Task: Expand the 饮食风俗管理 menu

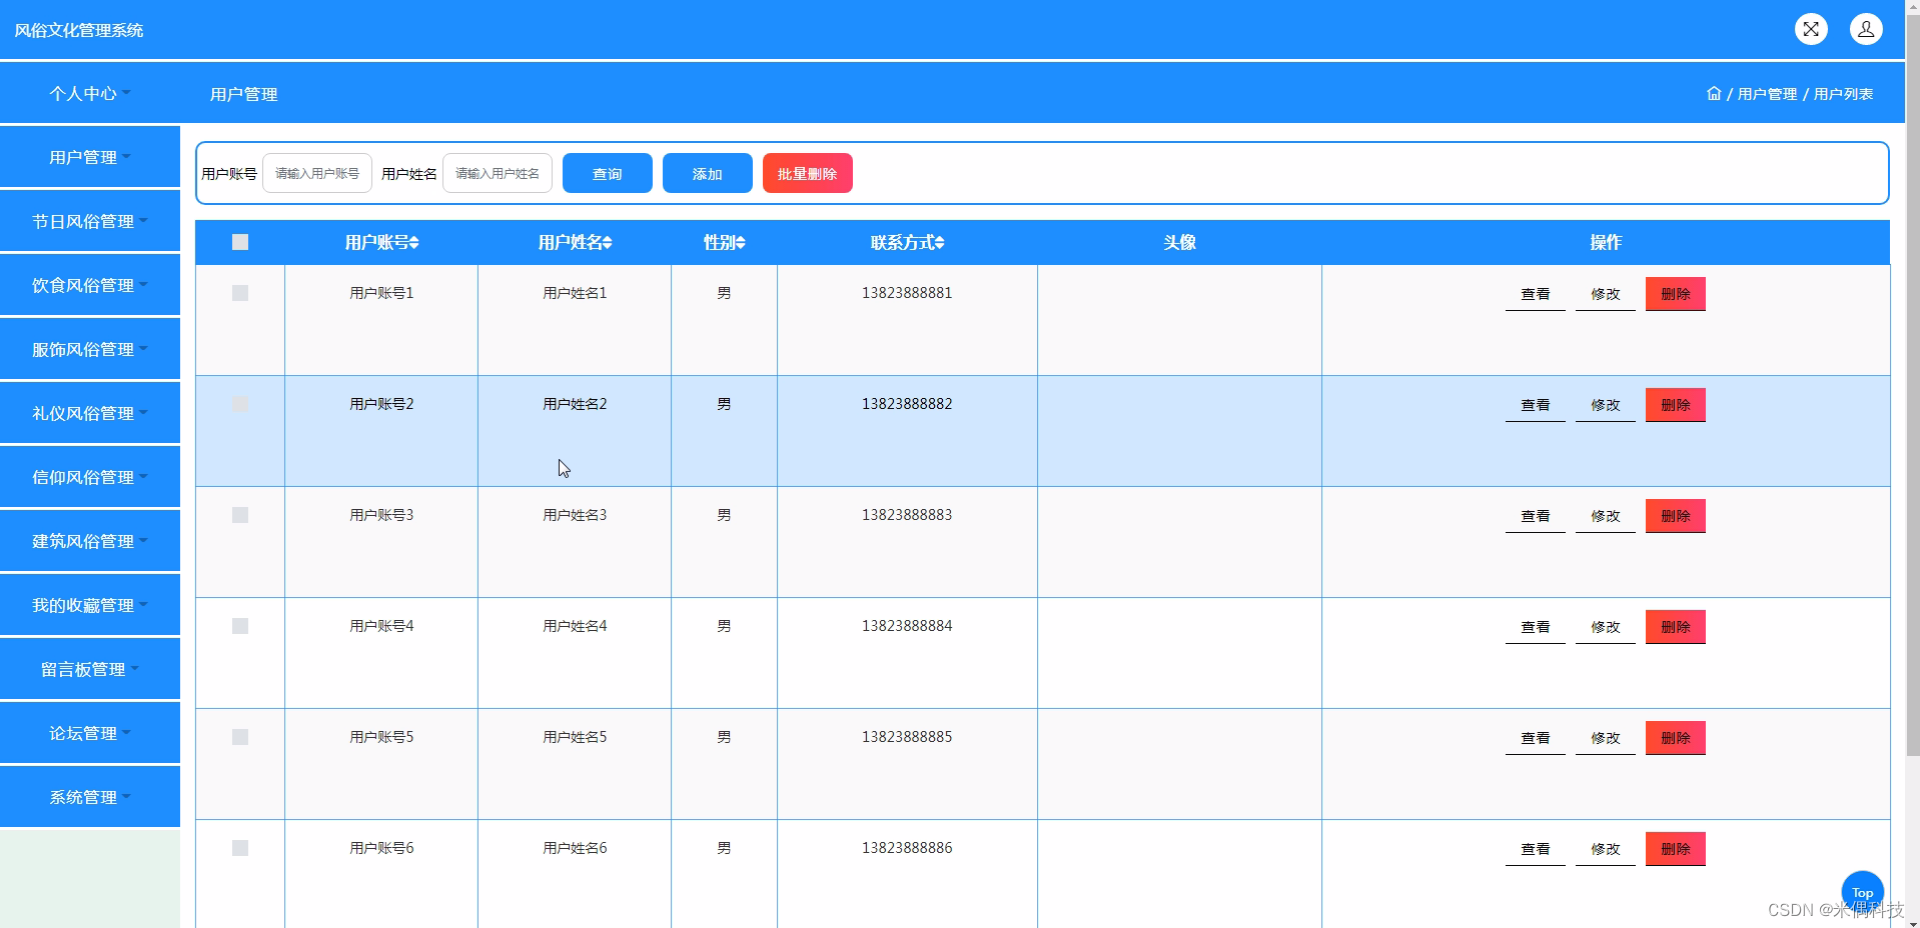Action: (90, 285)
